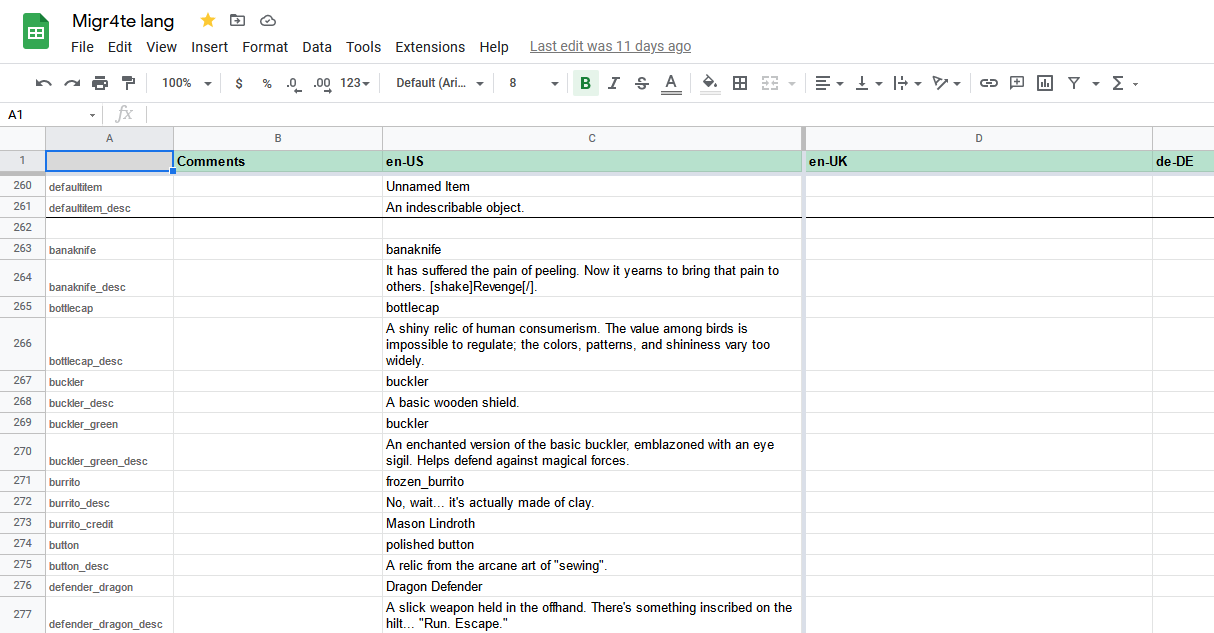The height and width of the screenshot is (633, 1214).
Task: Click the add comment icon
Action: click(x=1017, y=83)
